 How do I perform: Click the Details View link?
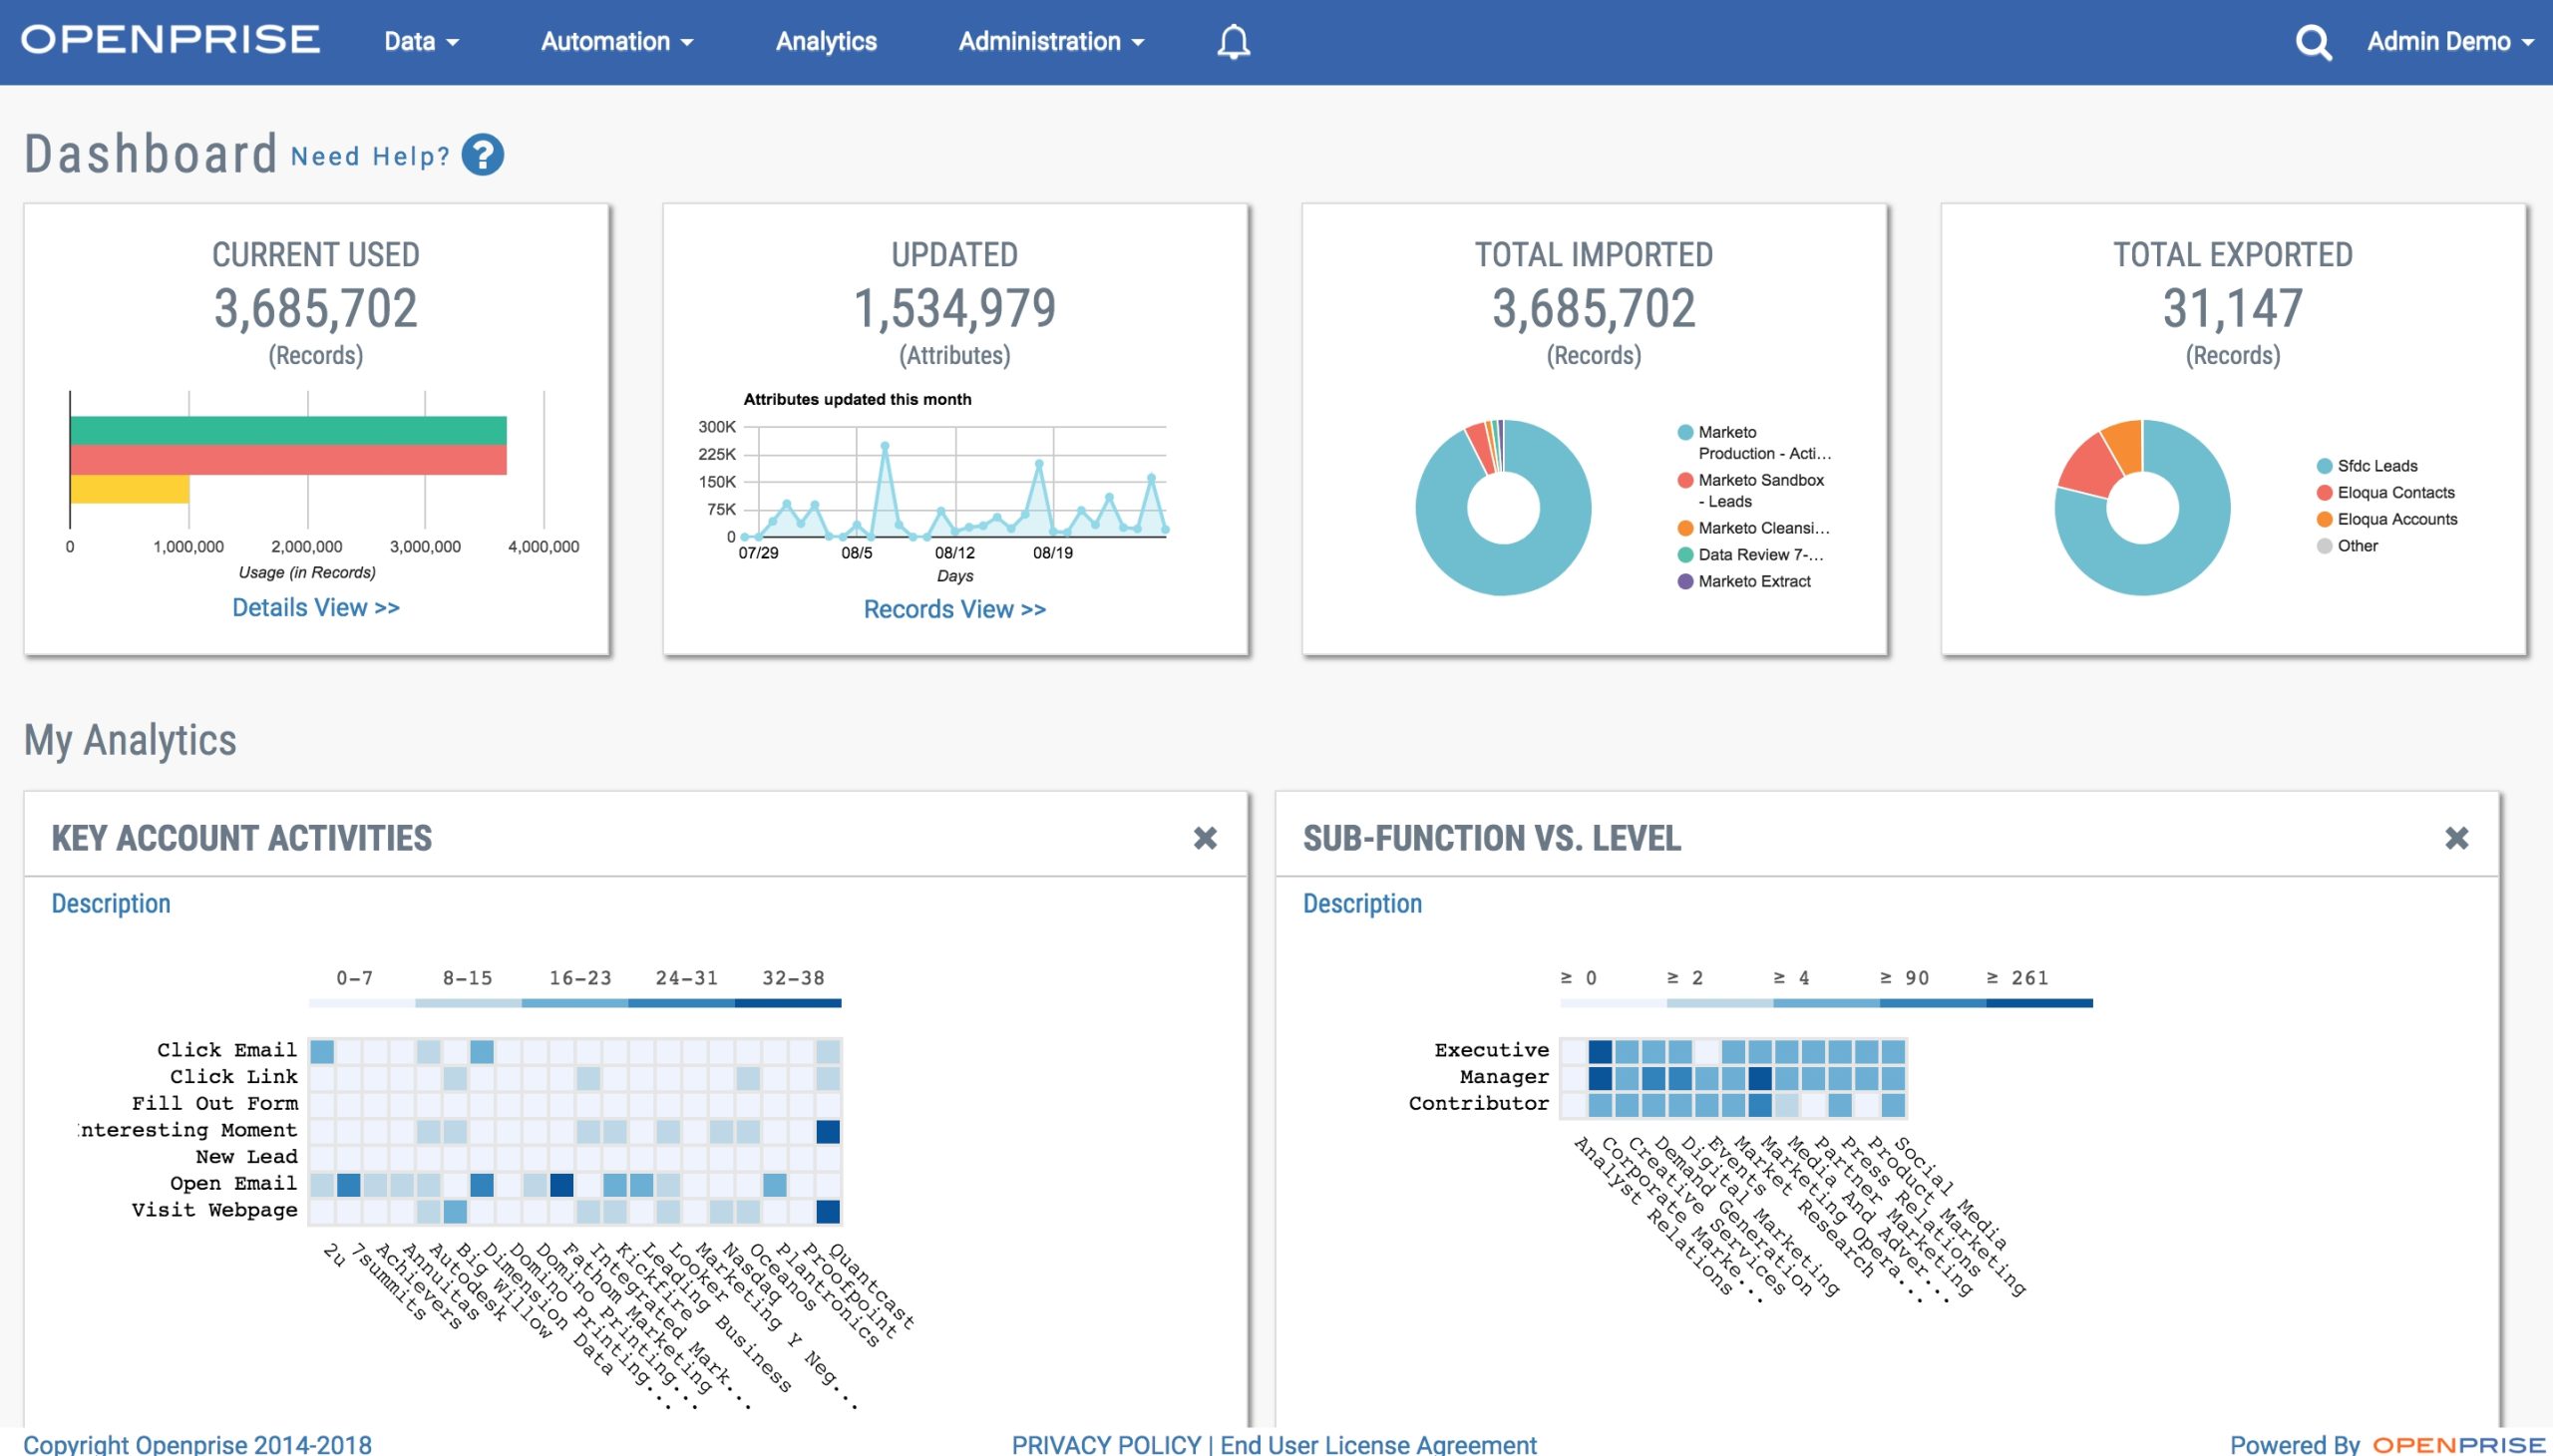[315, 607]
